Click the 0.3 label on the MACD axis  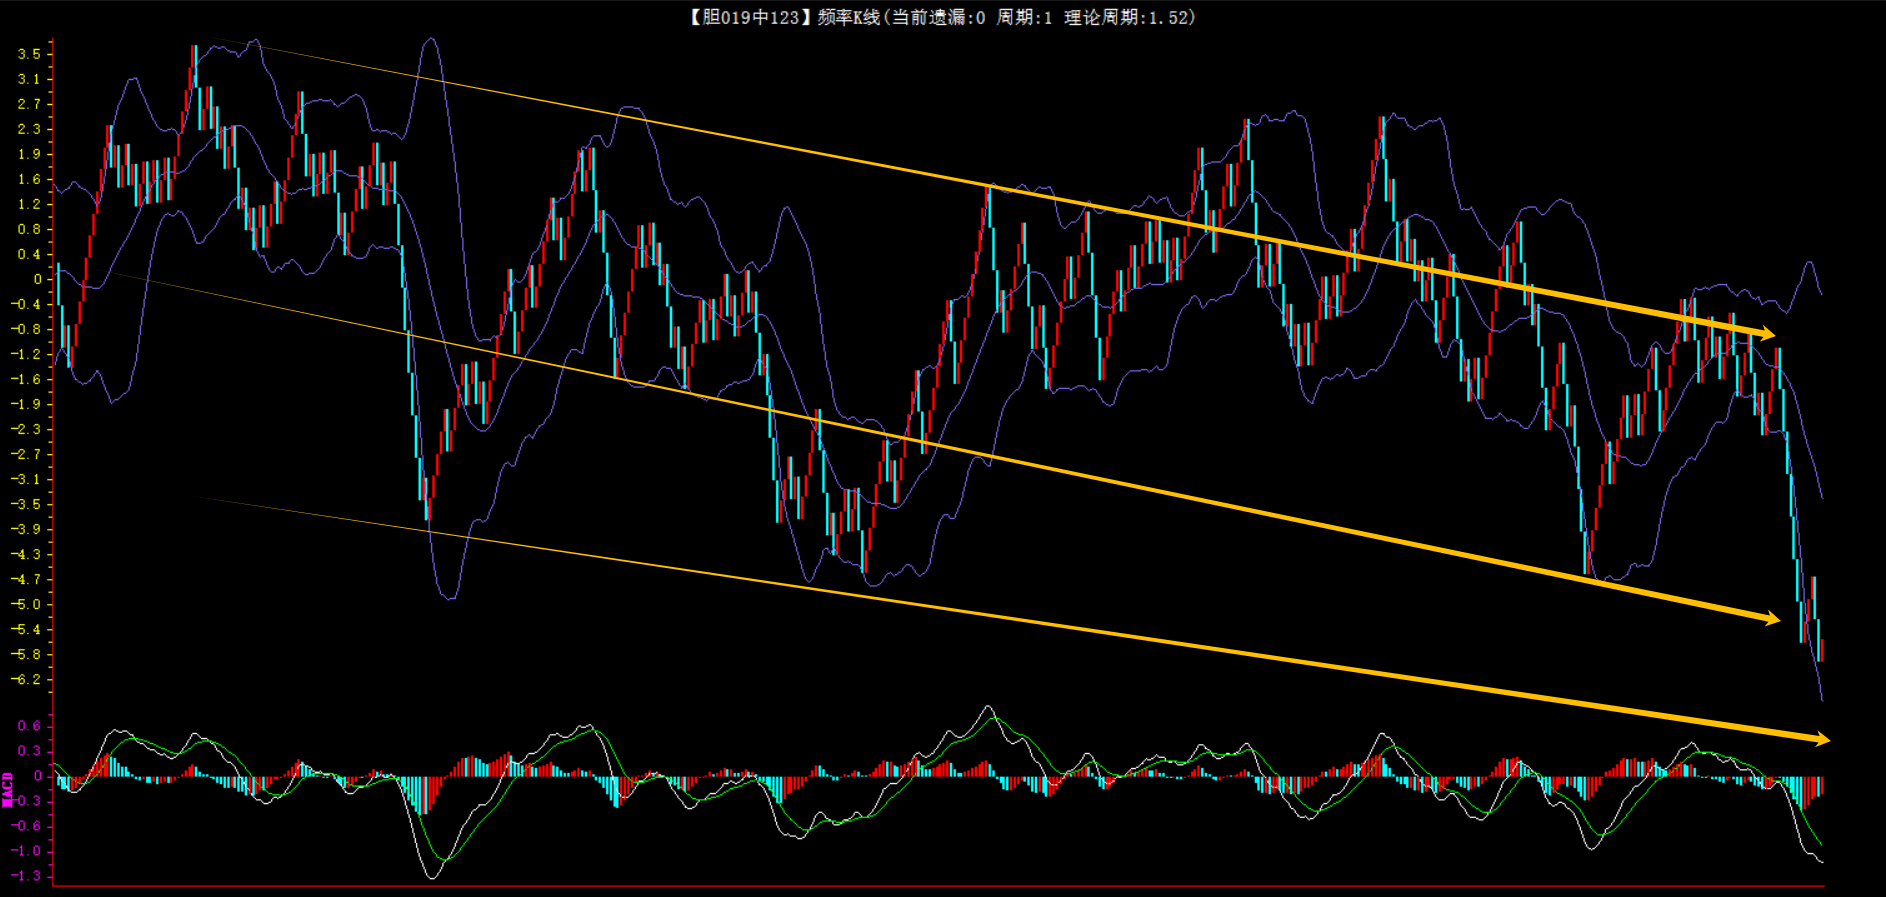[29, 751]
